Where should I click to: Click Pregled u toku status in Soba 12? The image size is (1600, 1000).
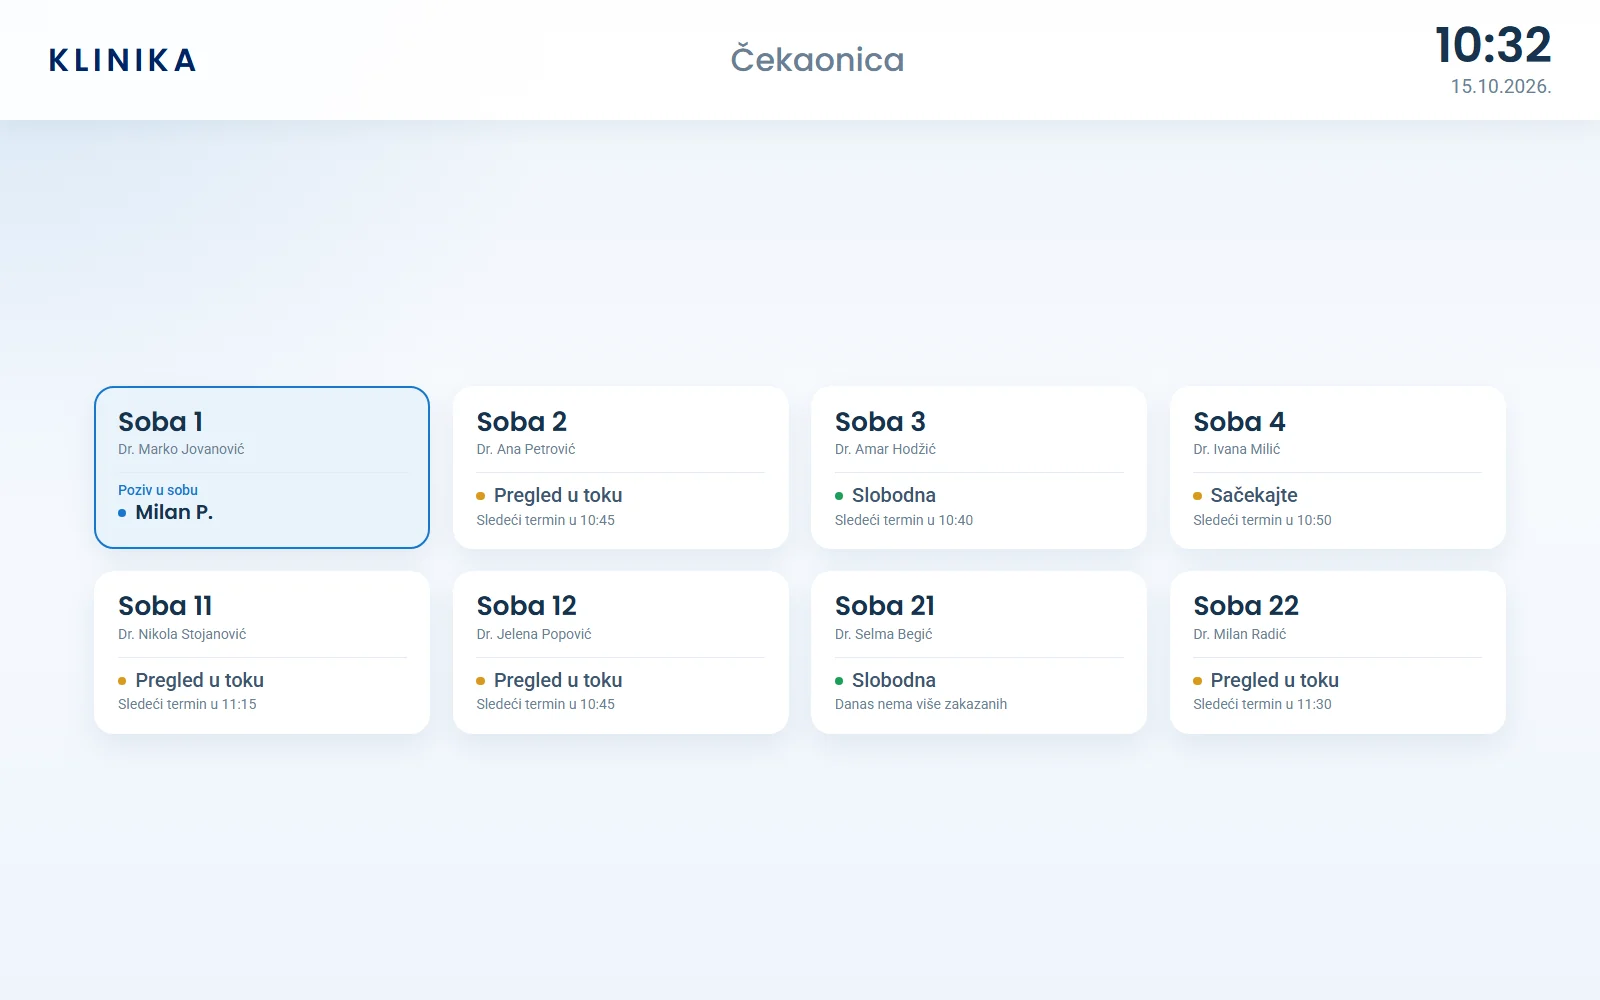(x=558, y=680)
